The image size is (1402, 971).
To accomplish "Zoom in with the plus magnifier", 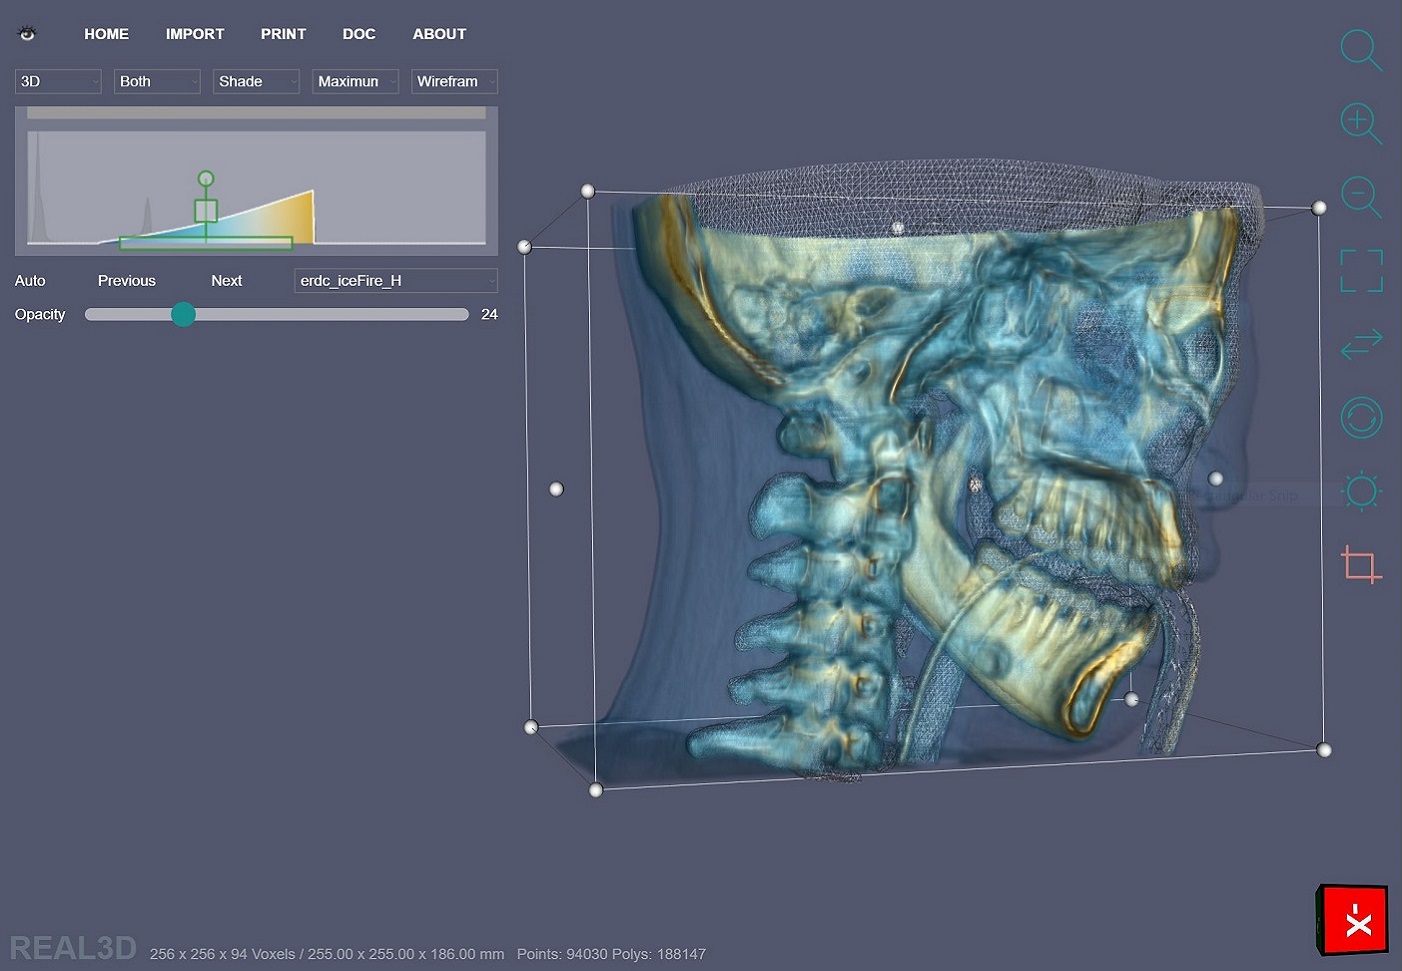I will (x=1360, y=123).
